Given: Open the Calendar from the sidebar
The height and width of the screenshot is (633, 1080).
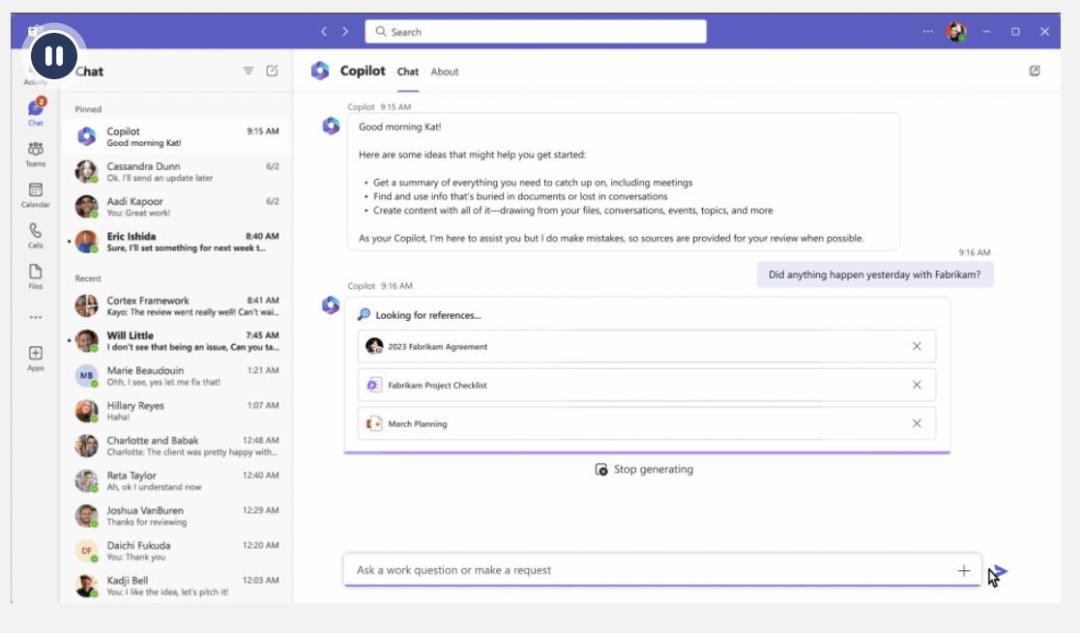Looking at the screenshot, I should (36, 194).
